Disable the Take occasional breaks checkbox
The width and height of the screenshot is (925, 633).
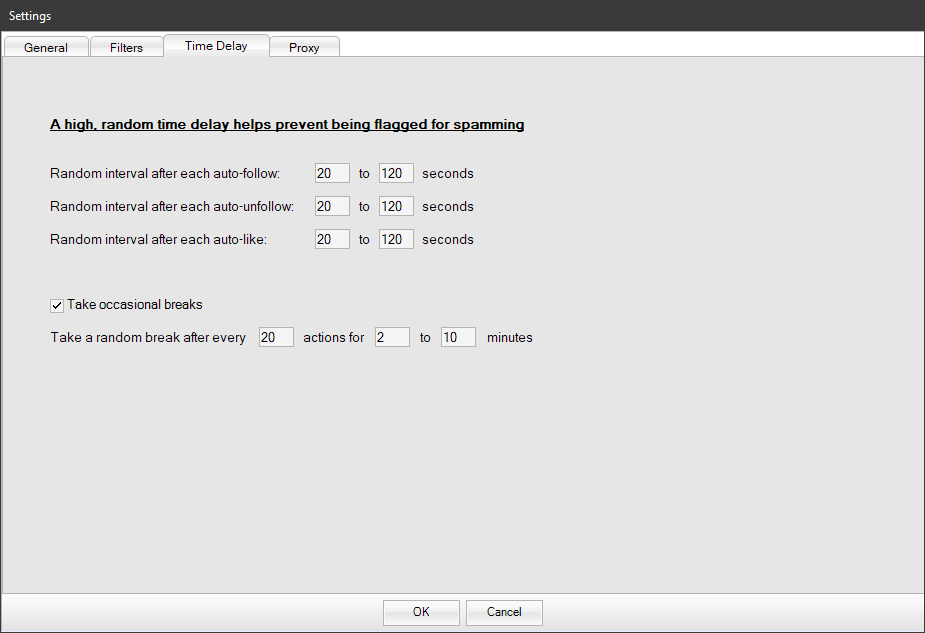57,305
